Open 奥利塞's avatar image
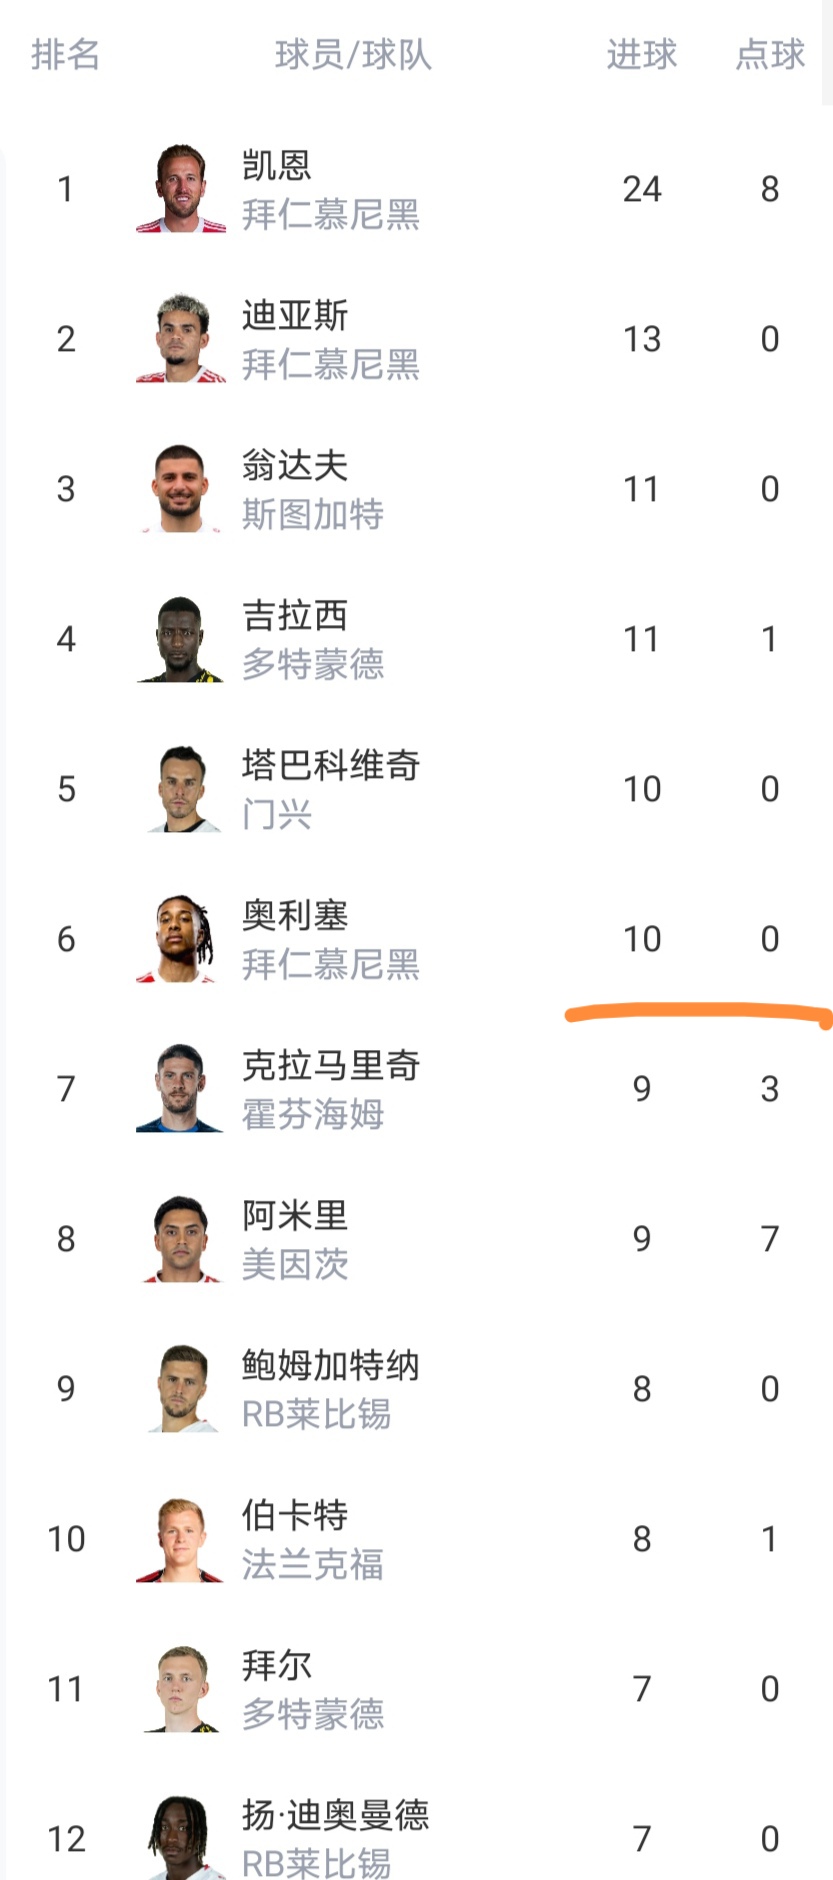 (181, 939)
